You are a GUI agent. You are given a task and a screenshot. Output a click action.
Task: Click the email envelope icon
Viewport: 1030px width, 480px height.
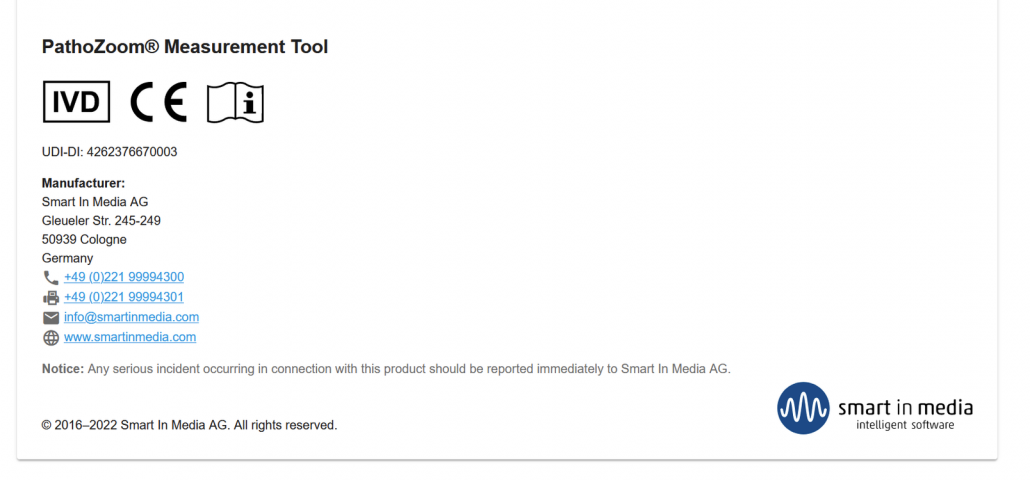click(51, 318)
